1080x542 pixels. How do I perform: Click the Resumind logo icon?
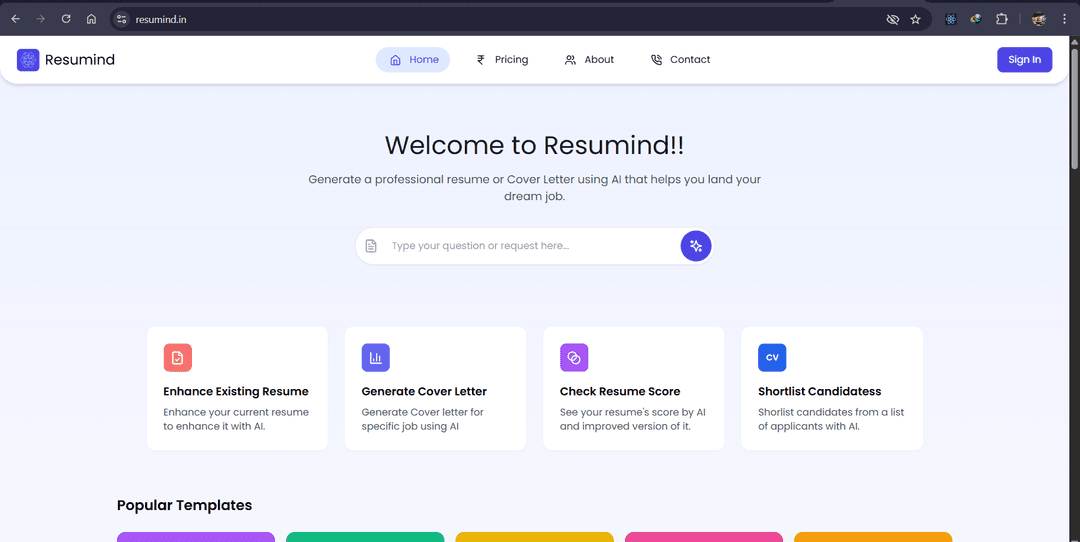[x=28, y=60]
